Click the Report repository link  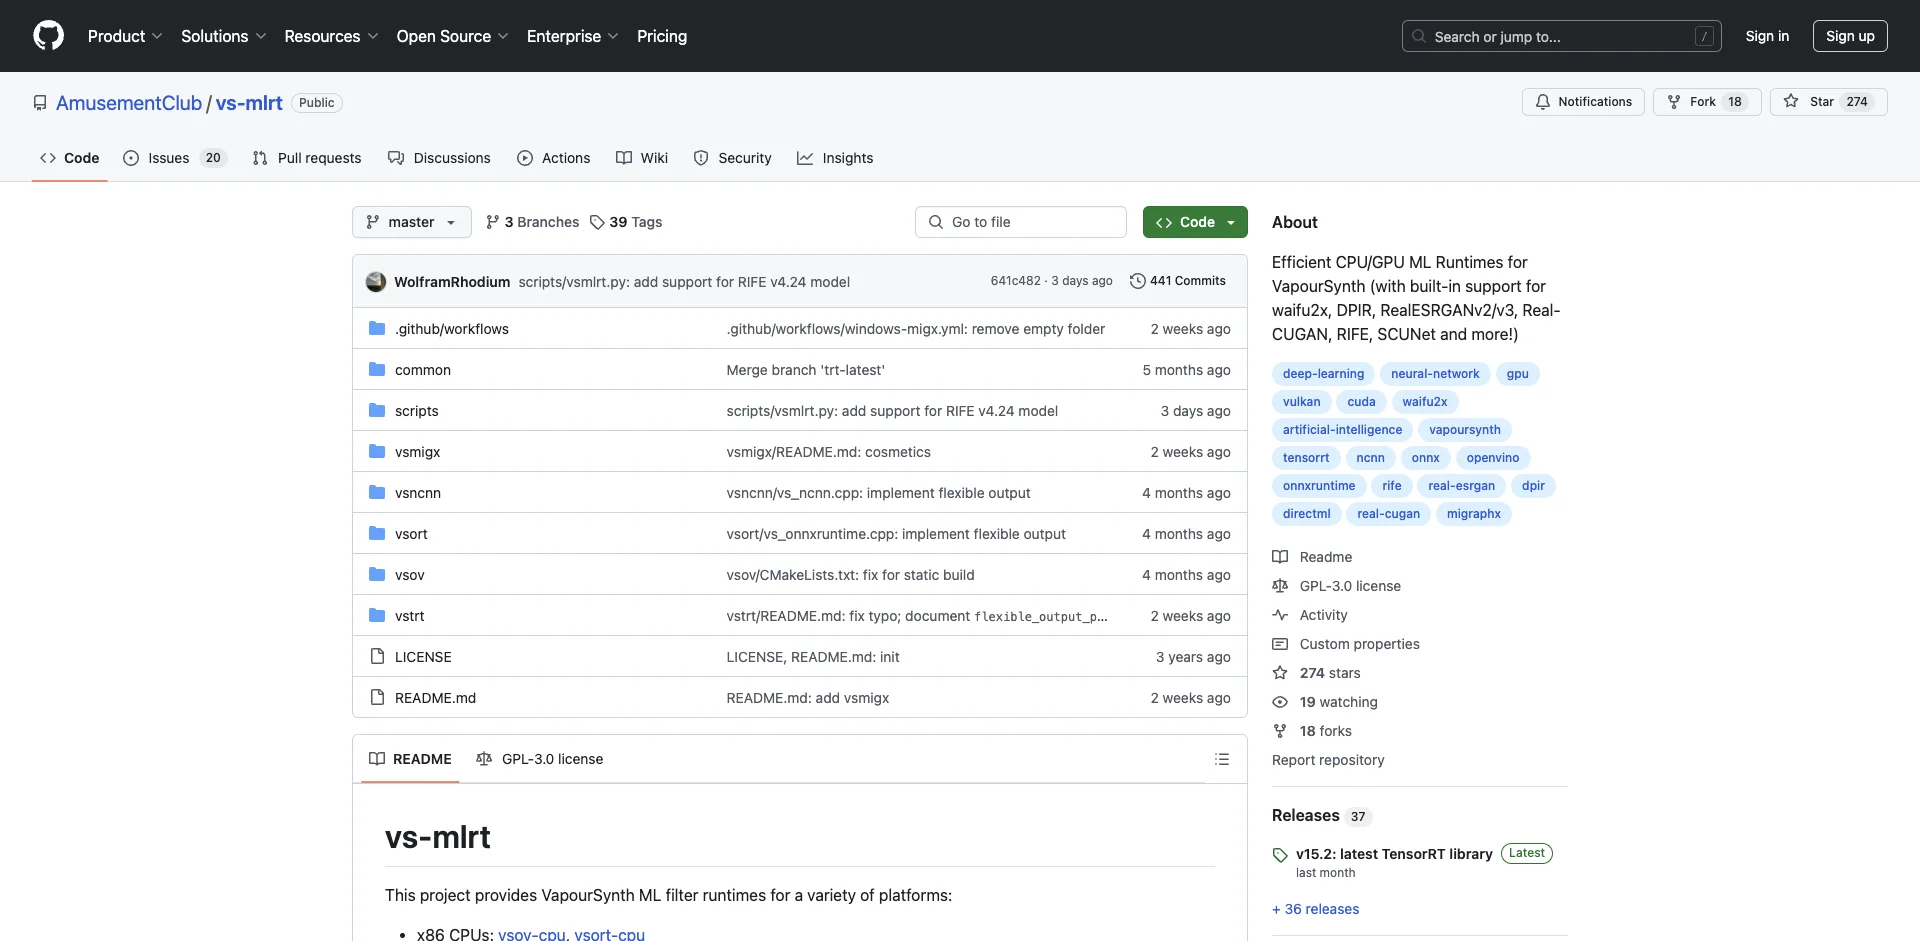click(1328, 760)
